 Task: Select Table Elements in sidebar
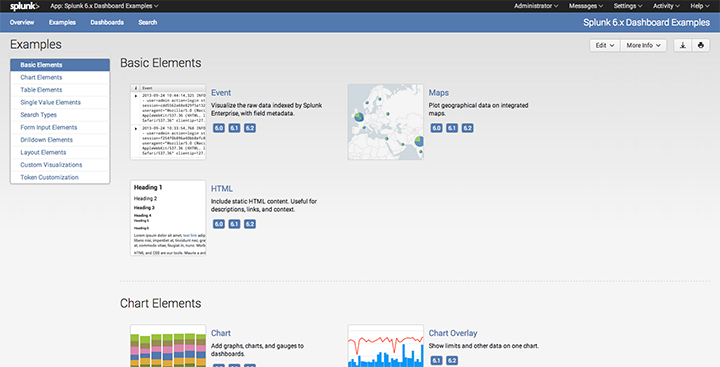(60, 90)
